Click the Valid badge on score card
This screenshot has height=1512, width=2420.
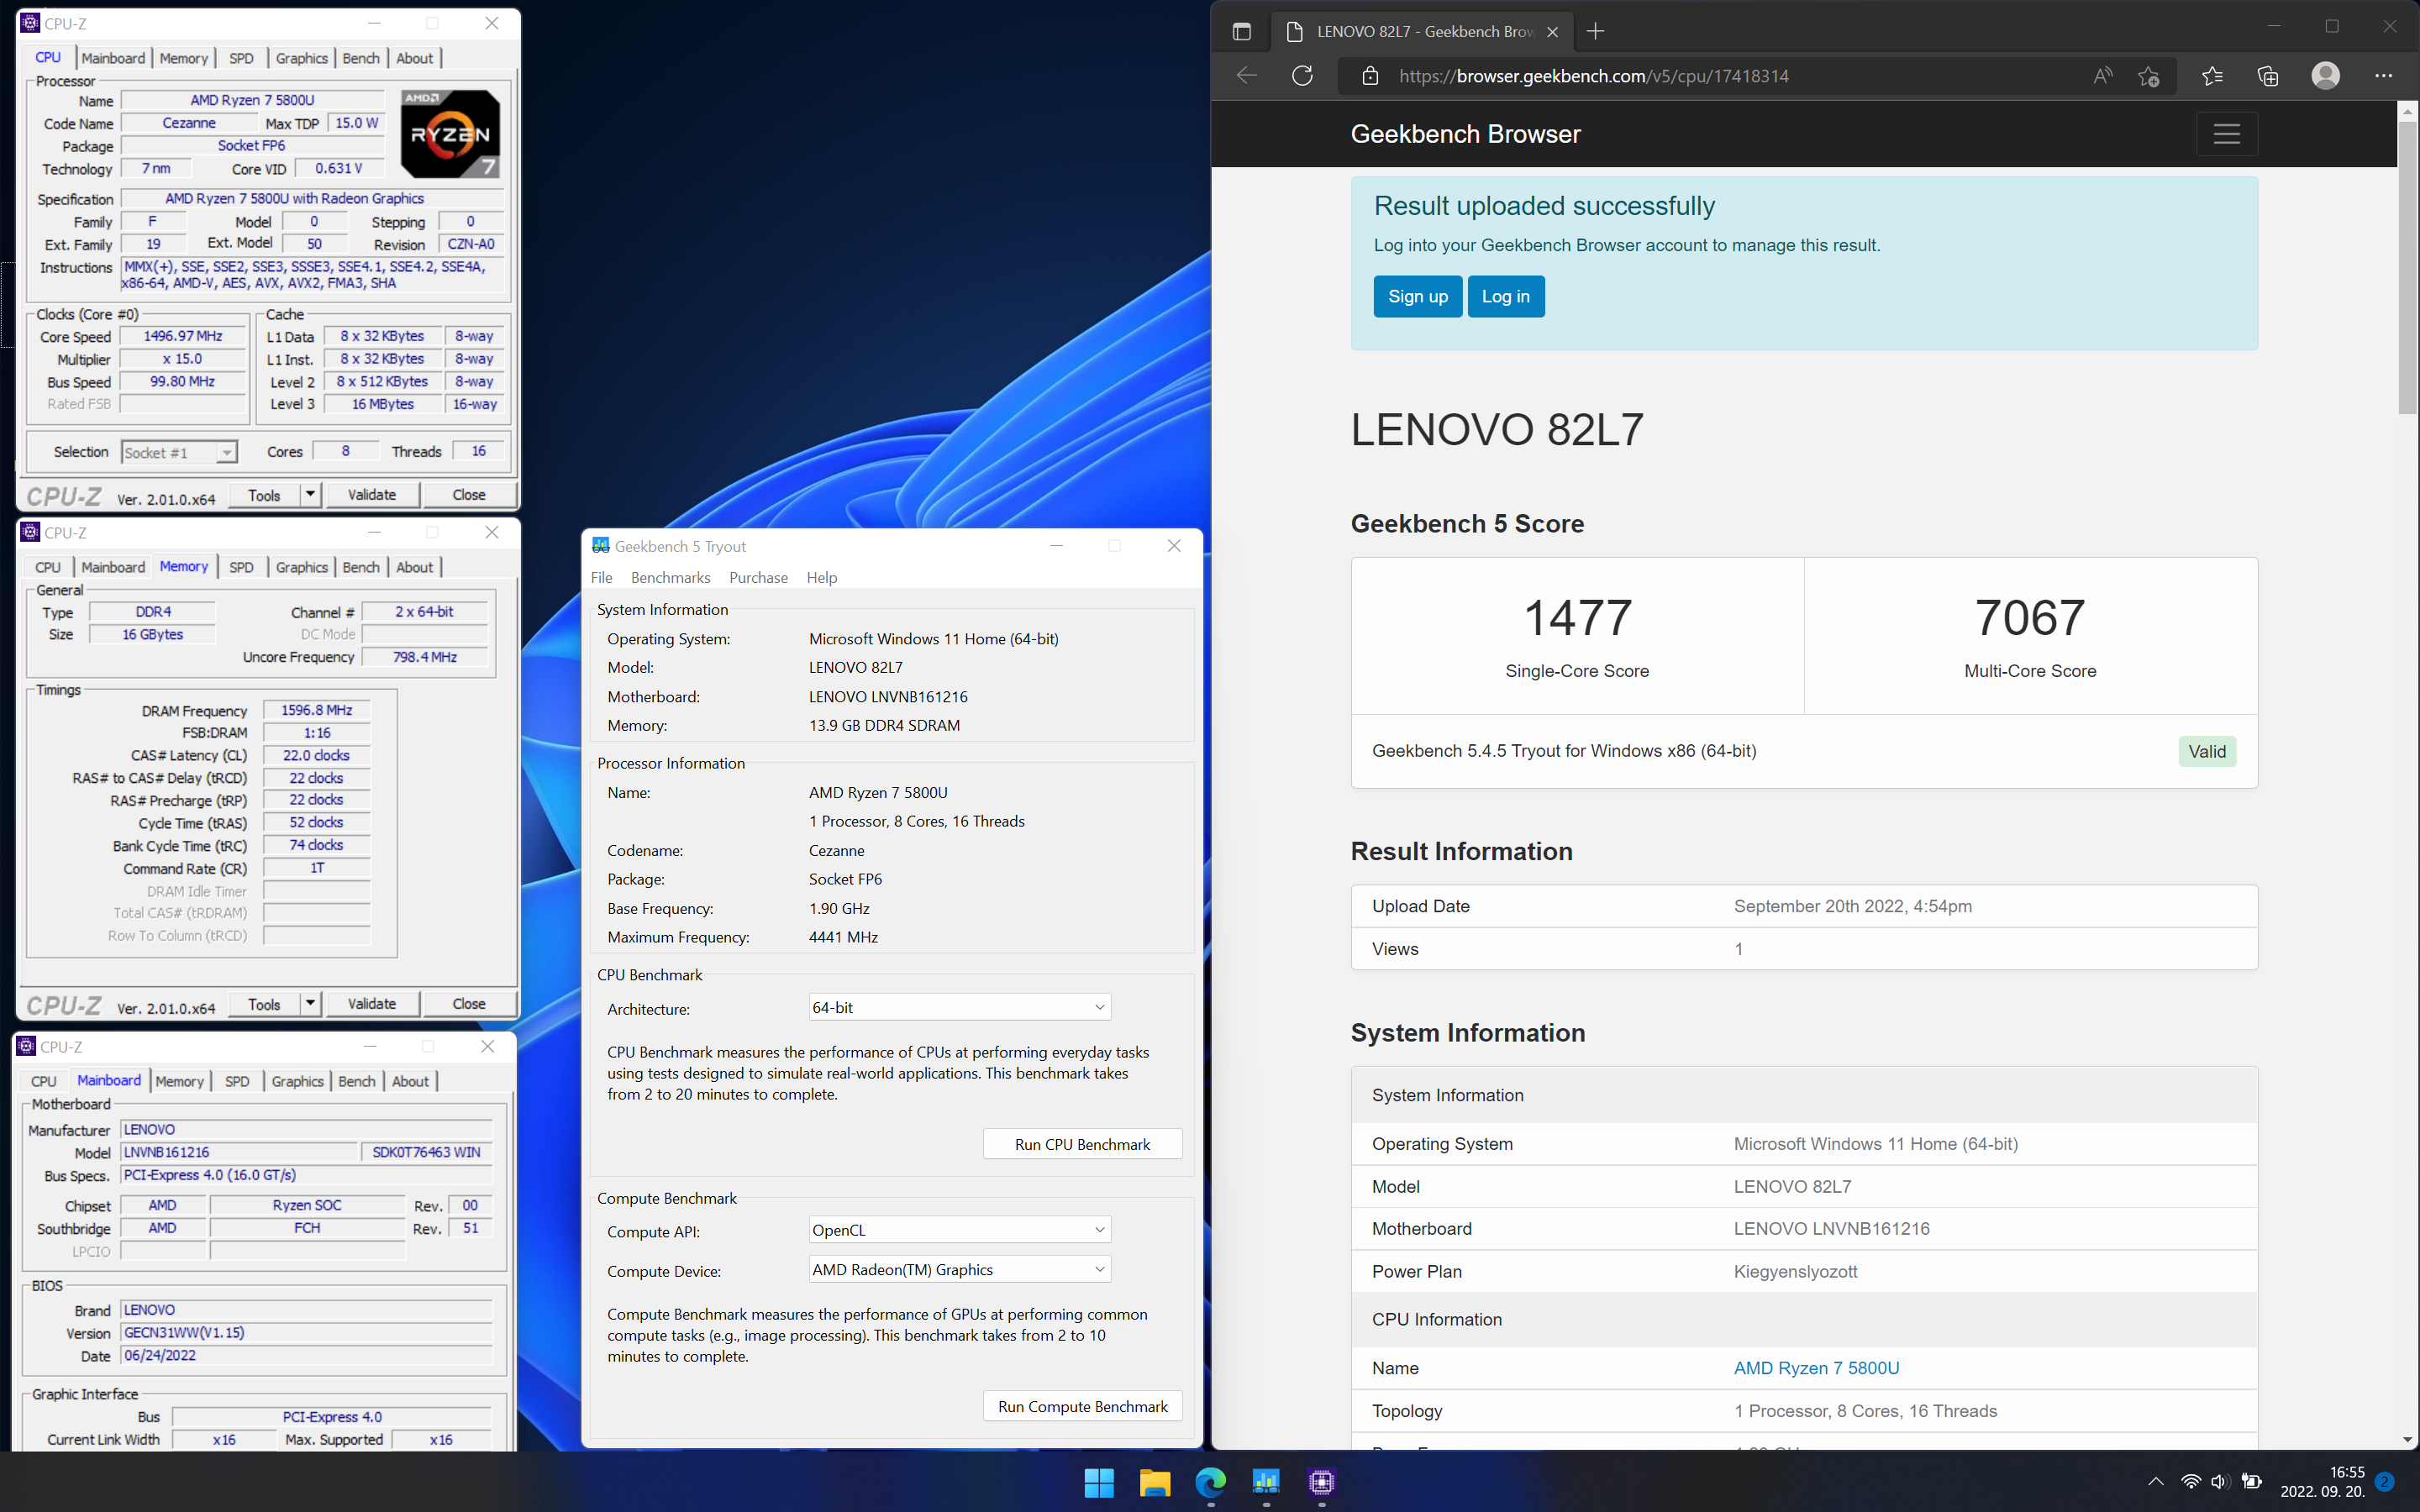pos(2207,751)
